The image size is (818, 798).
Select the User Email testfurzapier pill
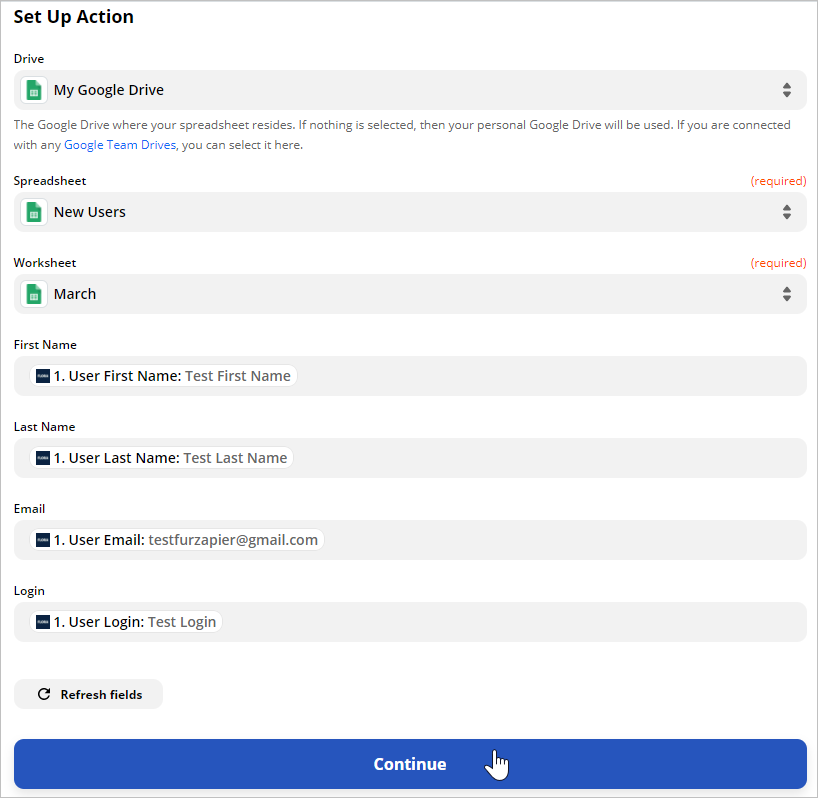click(x=177, y=540)
